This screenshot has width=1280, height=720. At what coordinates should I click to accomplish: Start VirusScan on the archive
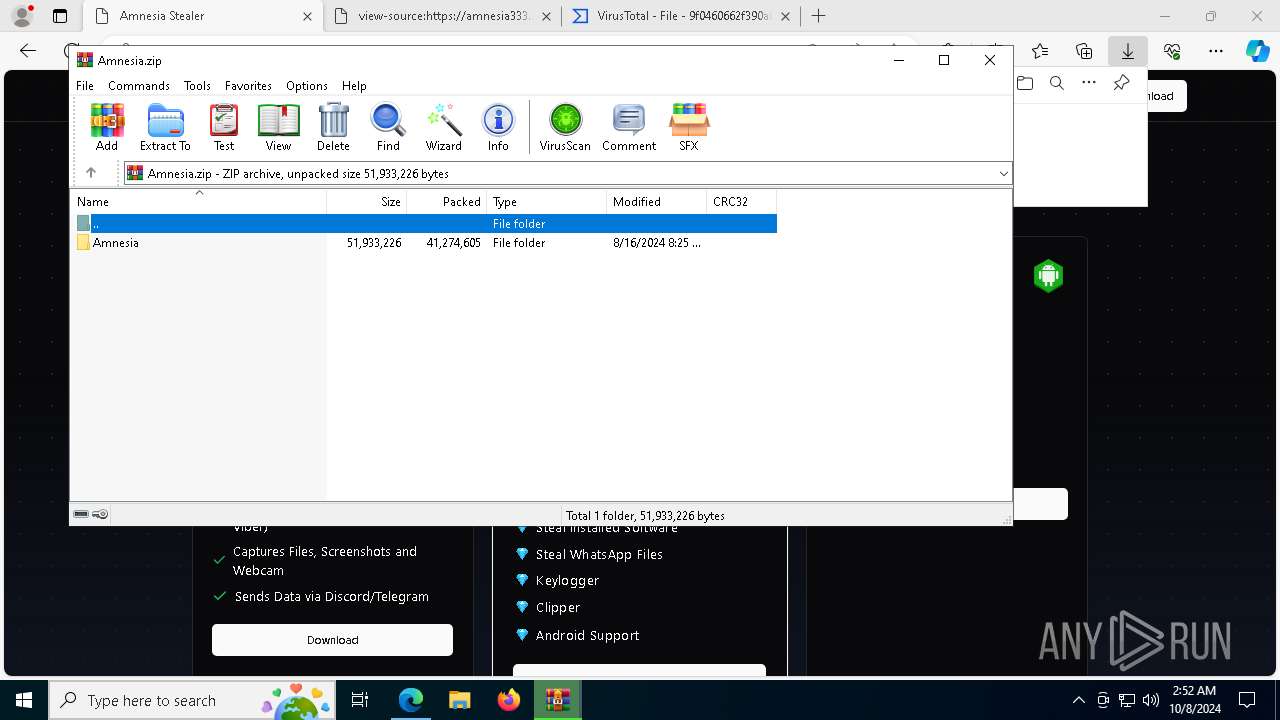point(565,127)
